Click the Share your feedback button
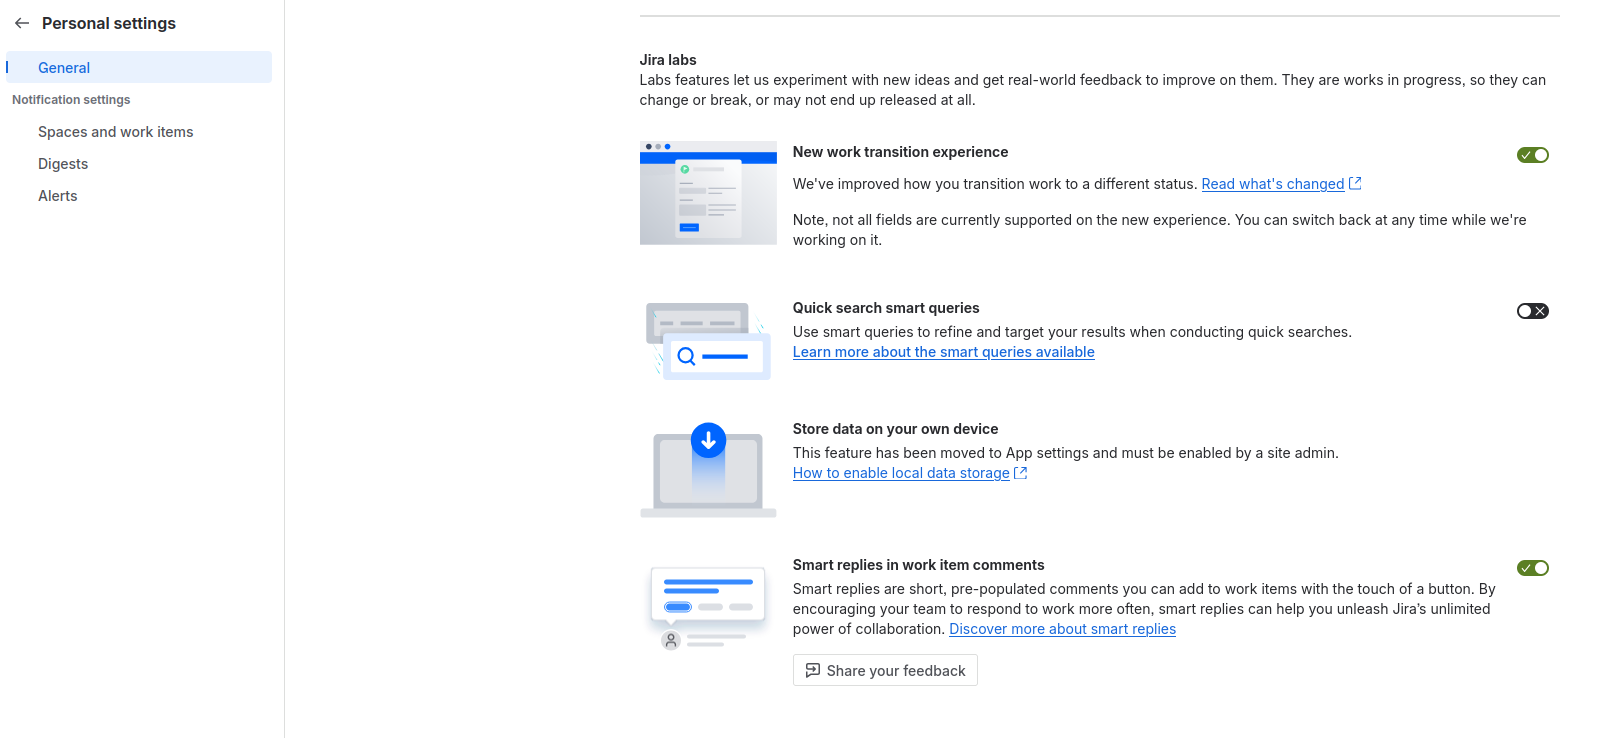Screen dimensions: 1602x738 pyautogui.click(x=884, y=670)
